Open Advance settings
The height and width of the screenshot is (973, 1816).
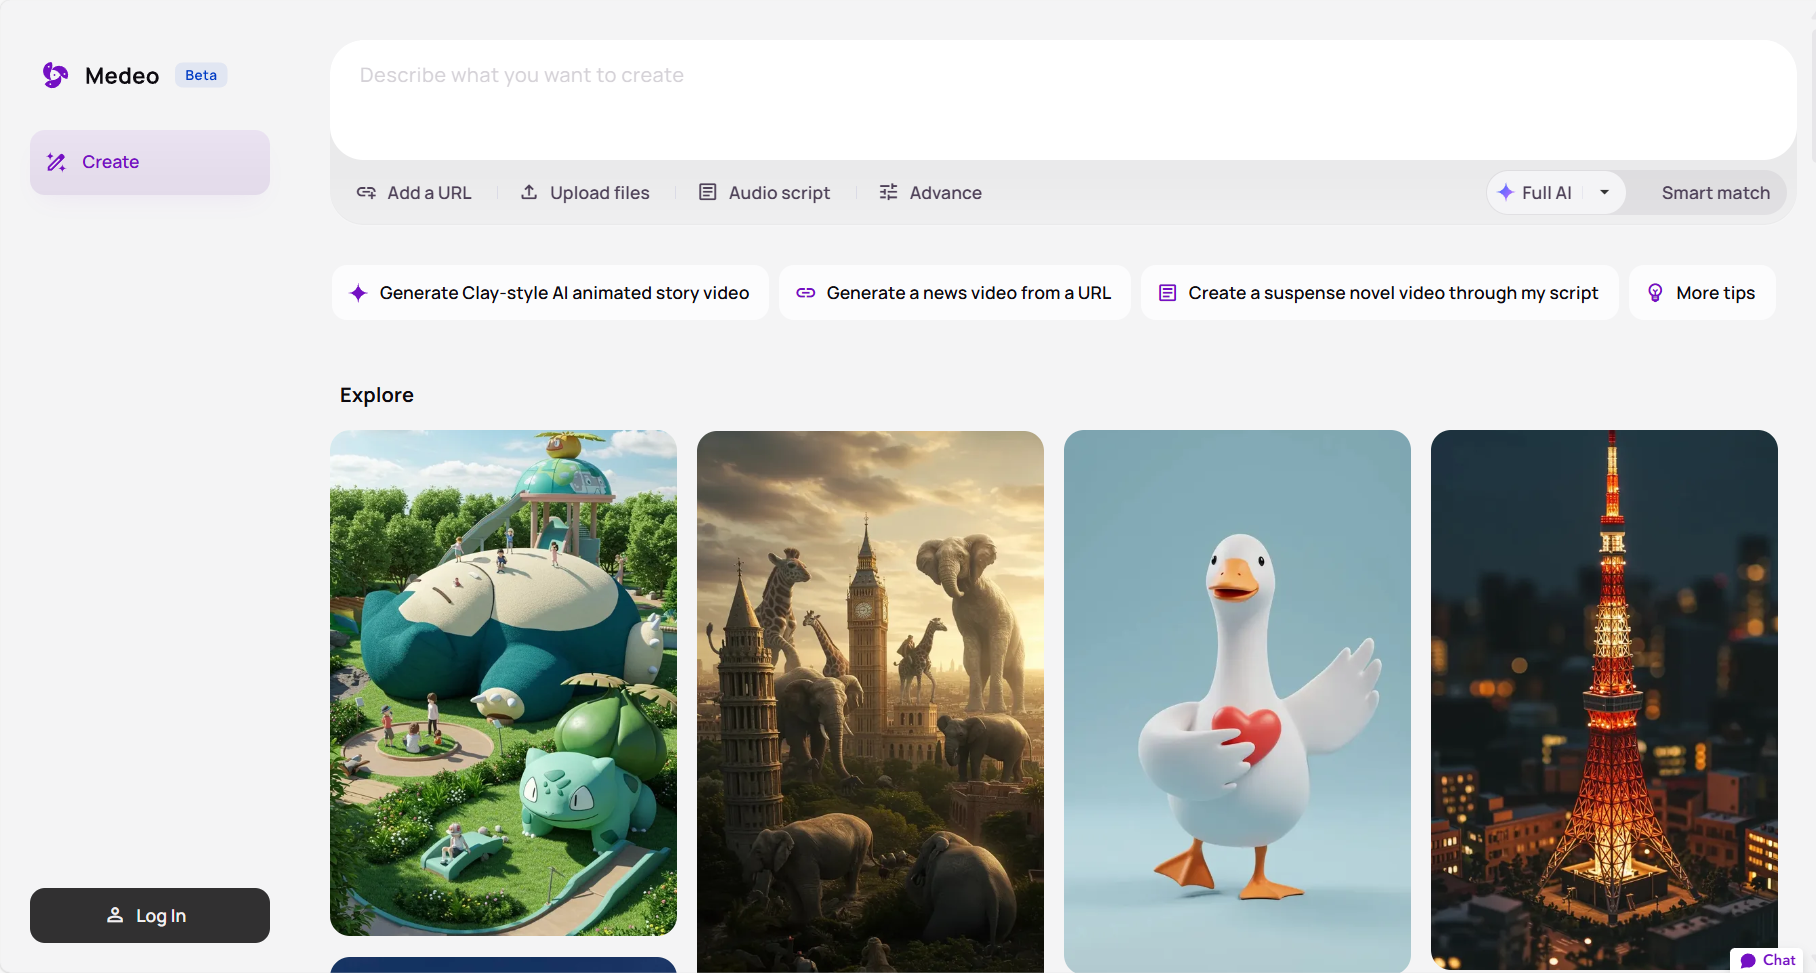pos(930,192)
